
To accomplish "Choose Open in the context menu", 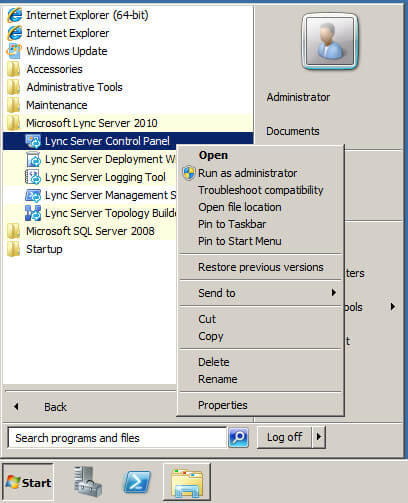I will pos(213,155).
